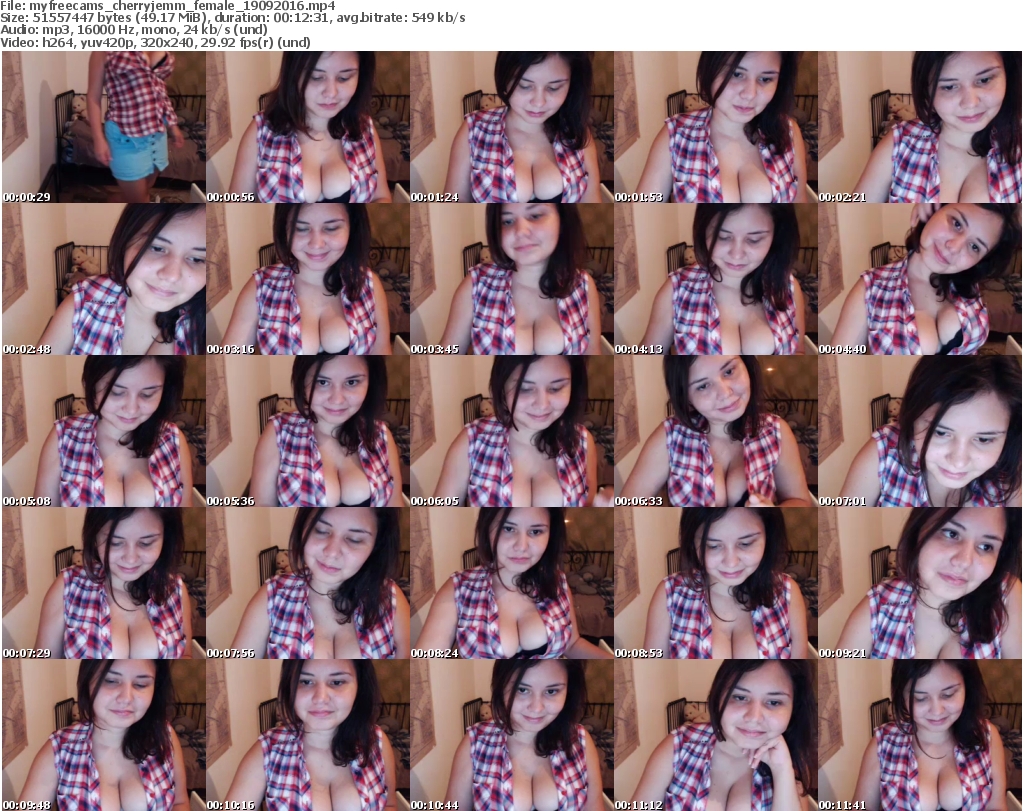Select the frame stamped 00:03:16
1024x811 pixels.
[x=308, y=279]
